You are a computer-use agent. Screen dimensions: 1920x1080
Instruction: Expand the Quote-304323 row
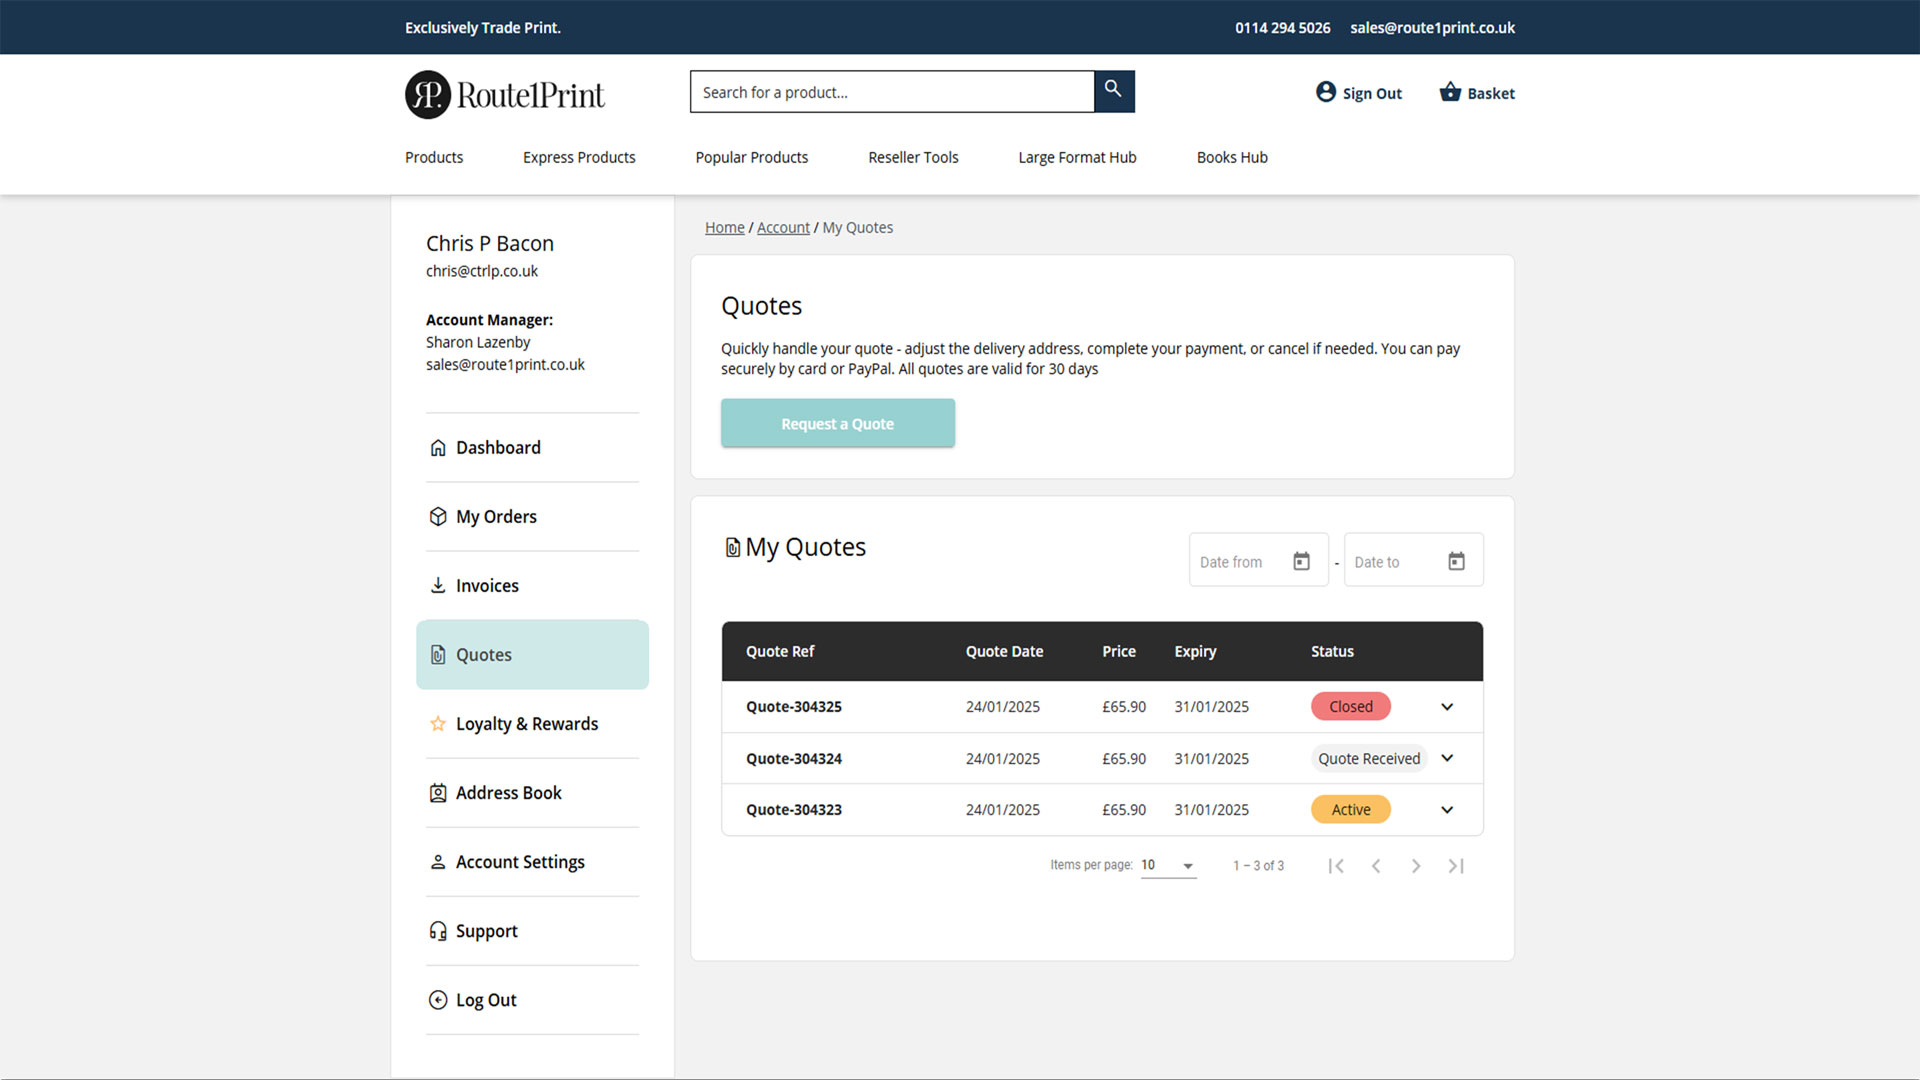1447,809
